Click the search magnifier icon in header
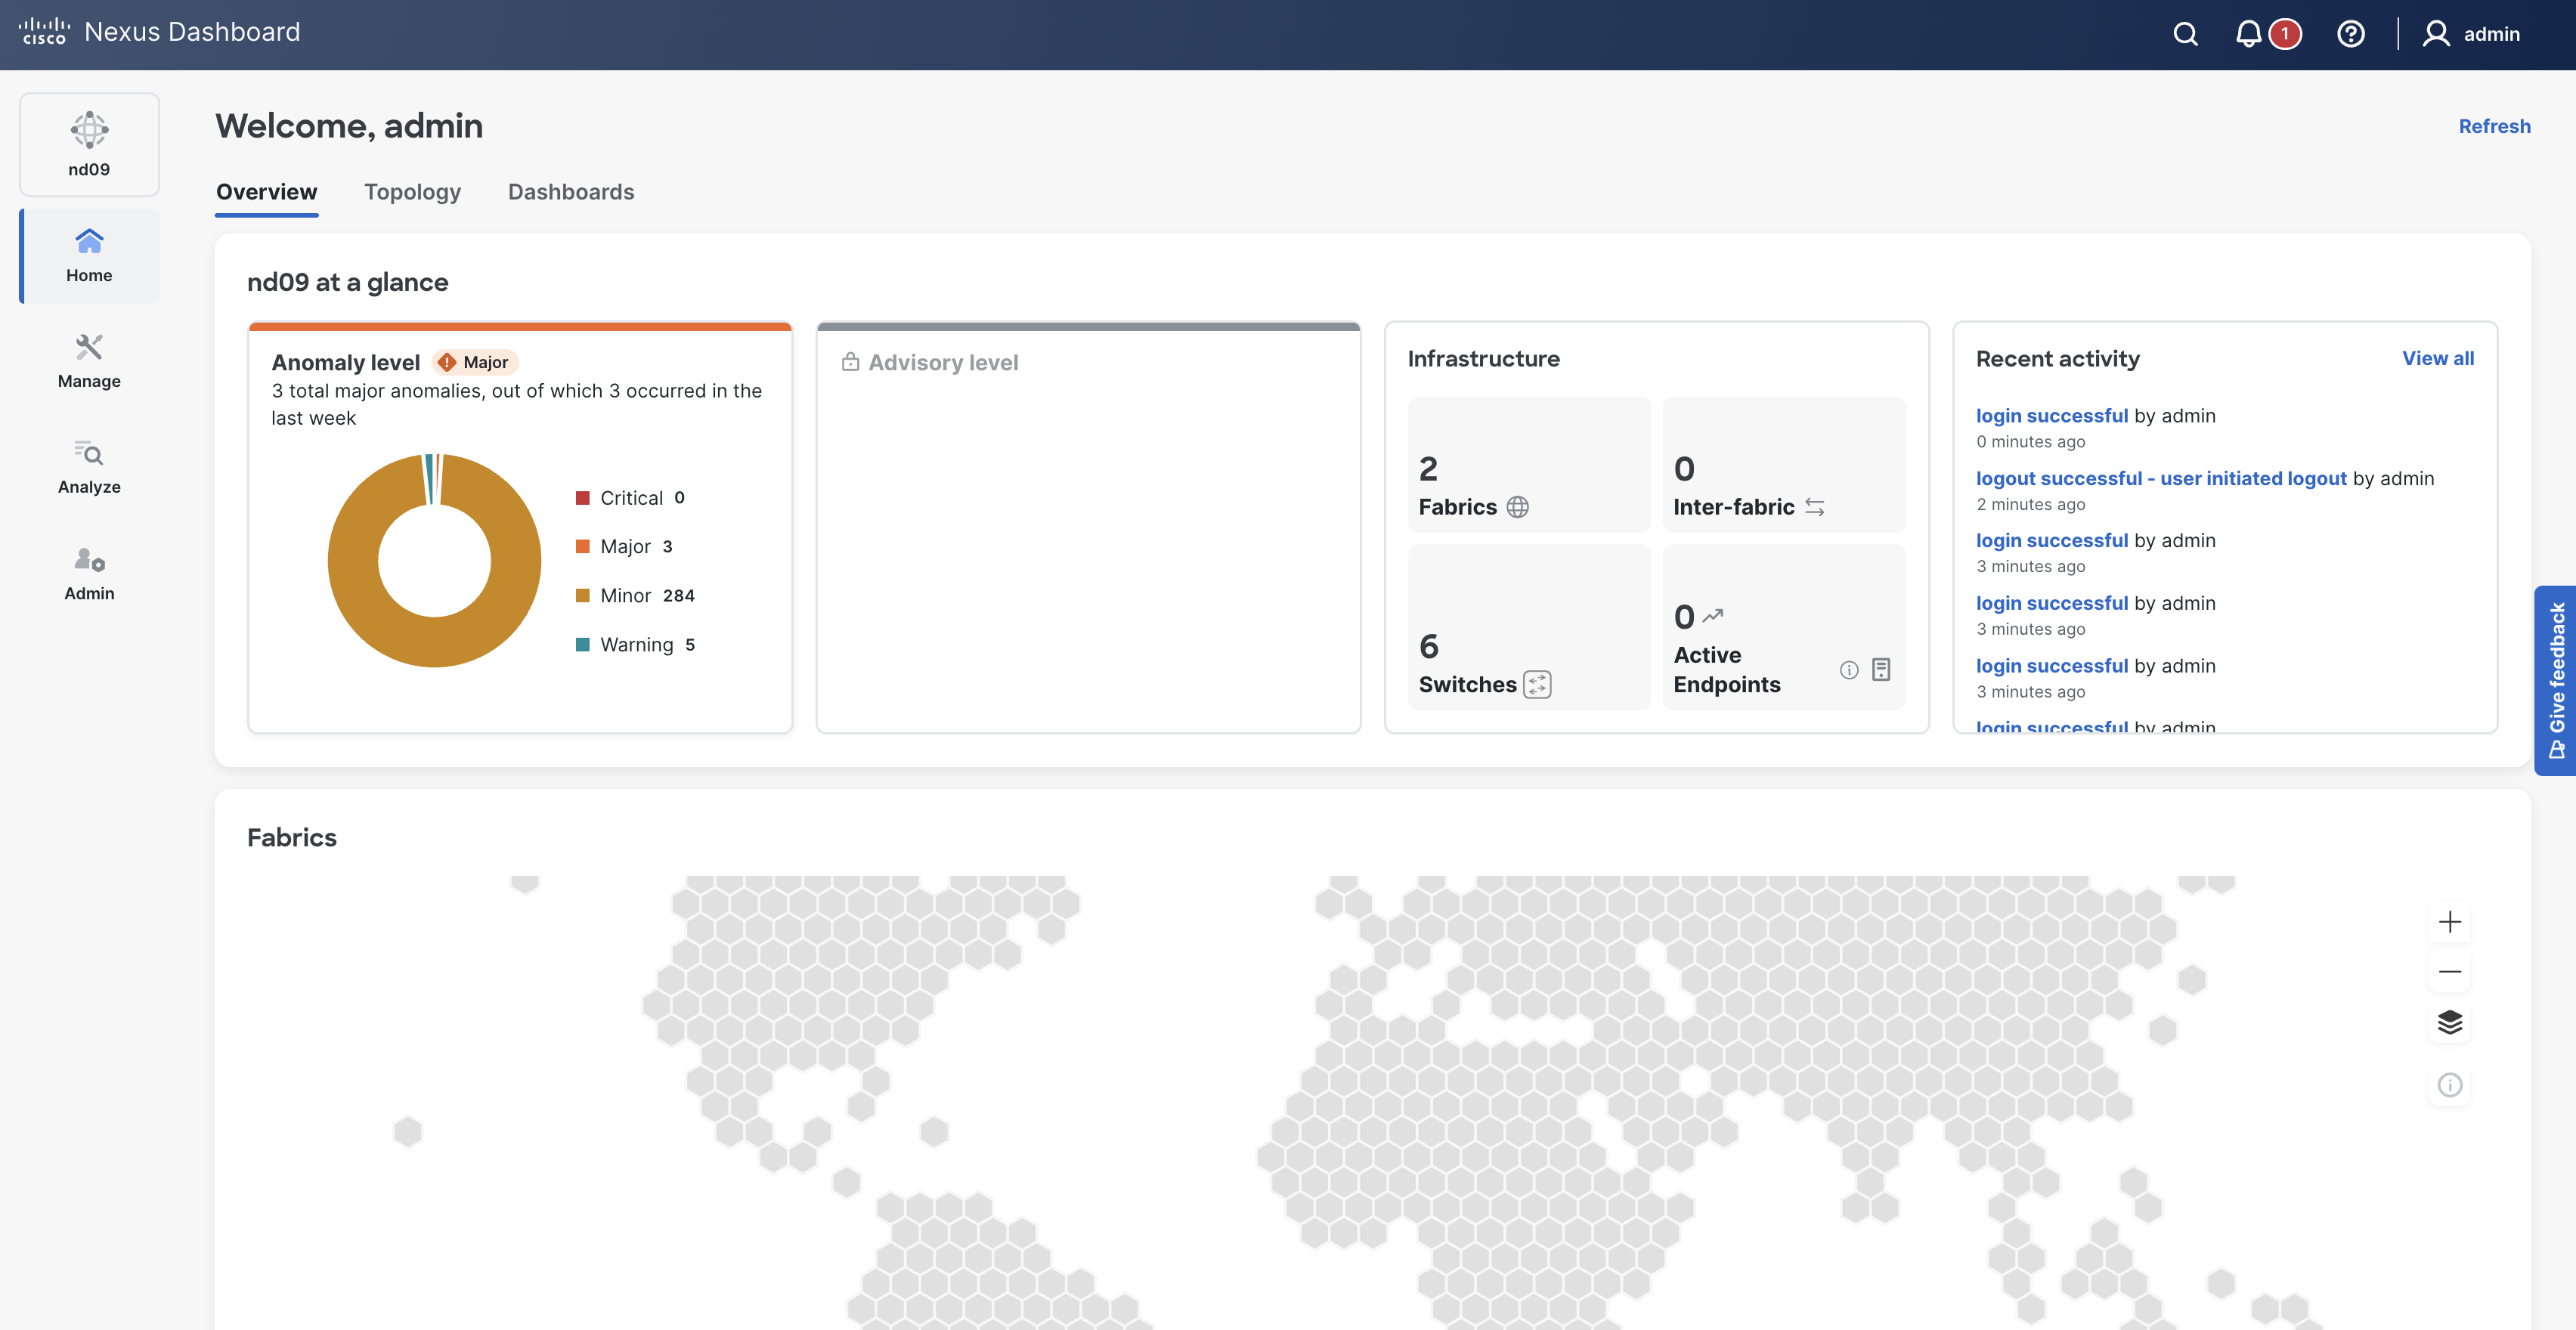This screenshot has width=2576, height=1330. point(2185,34)
